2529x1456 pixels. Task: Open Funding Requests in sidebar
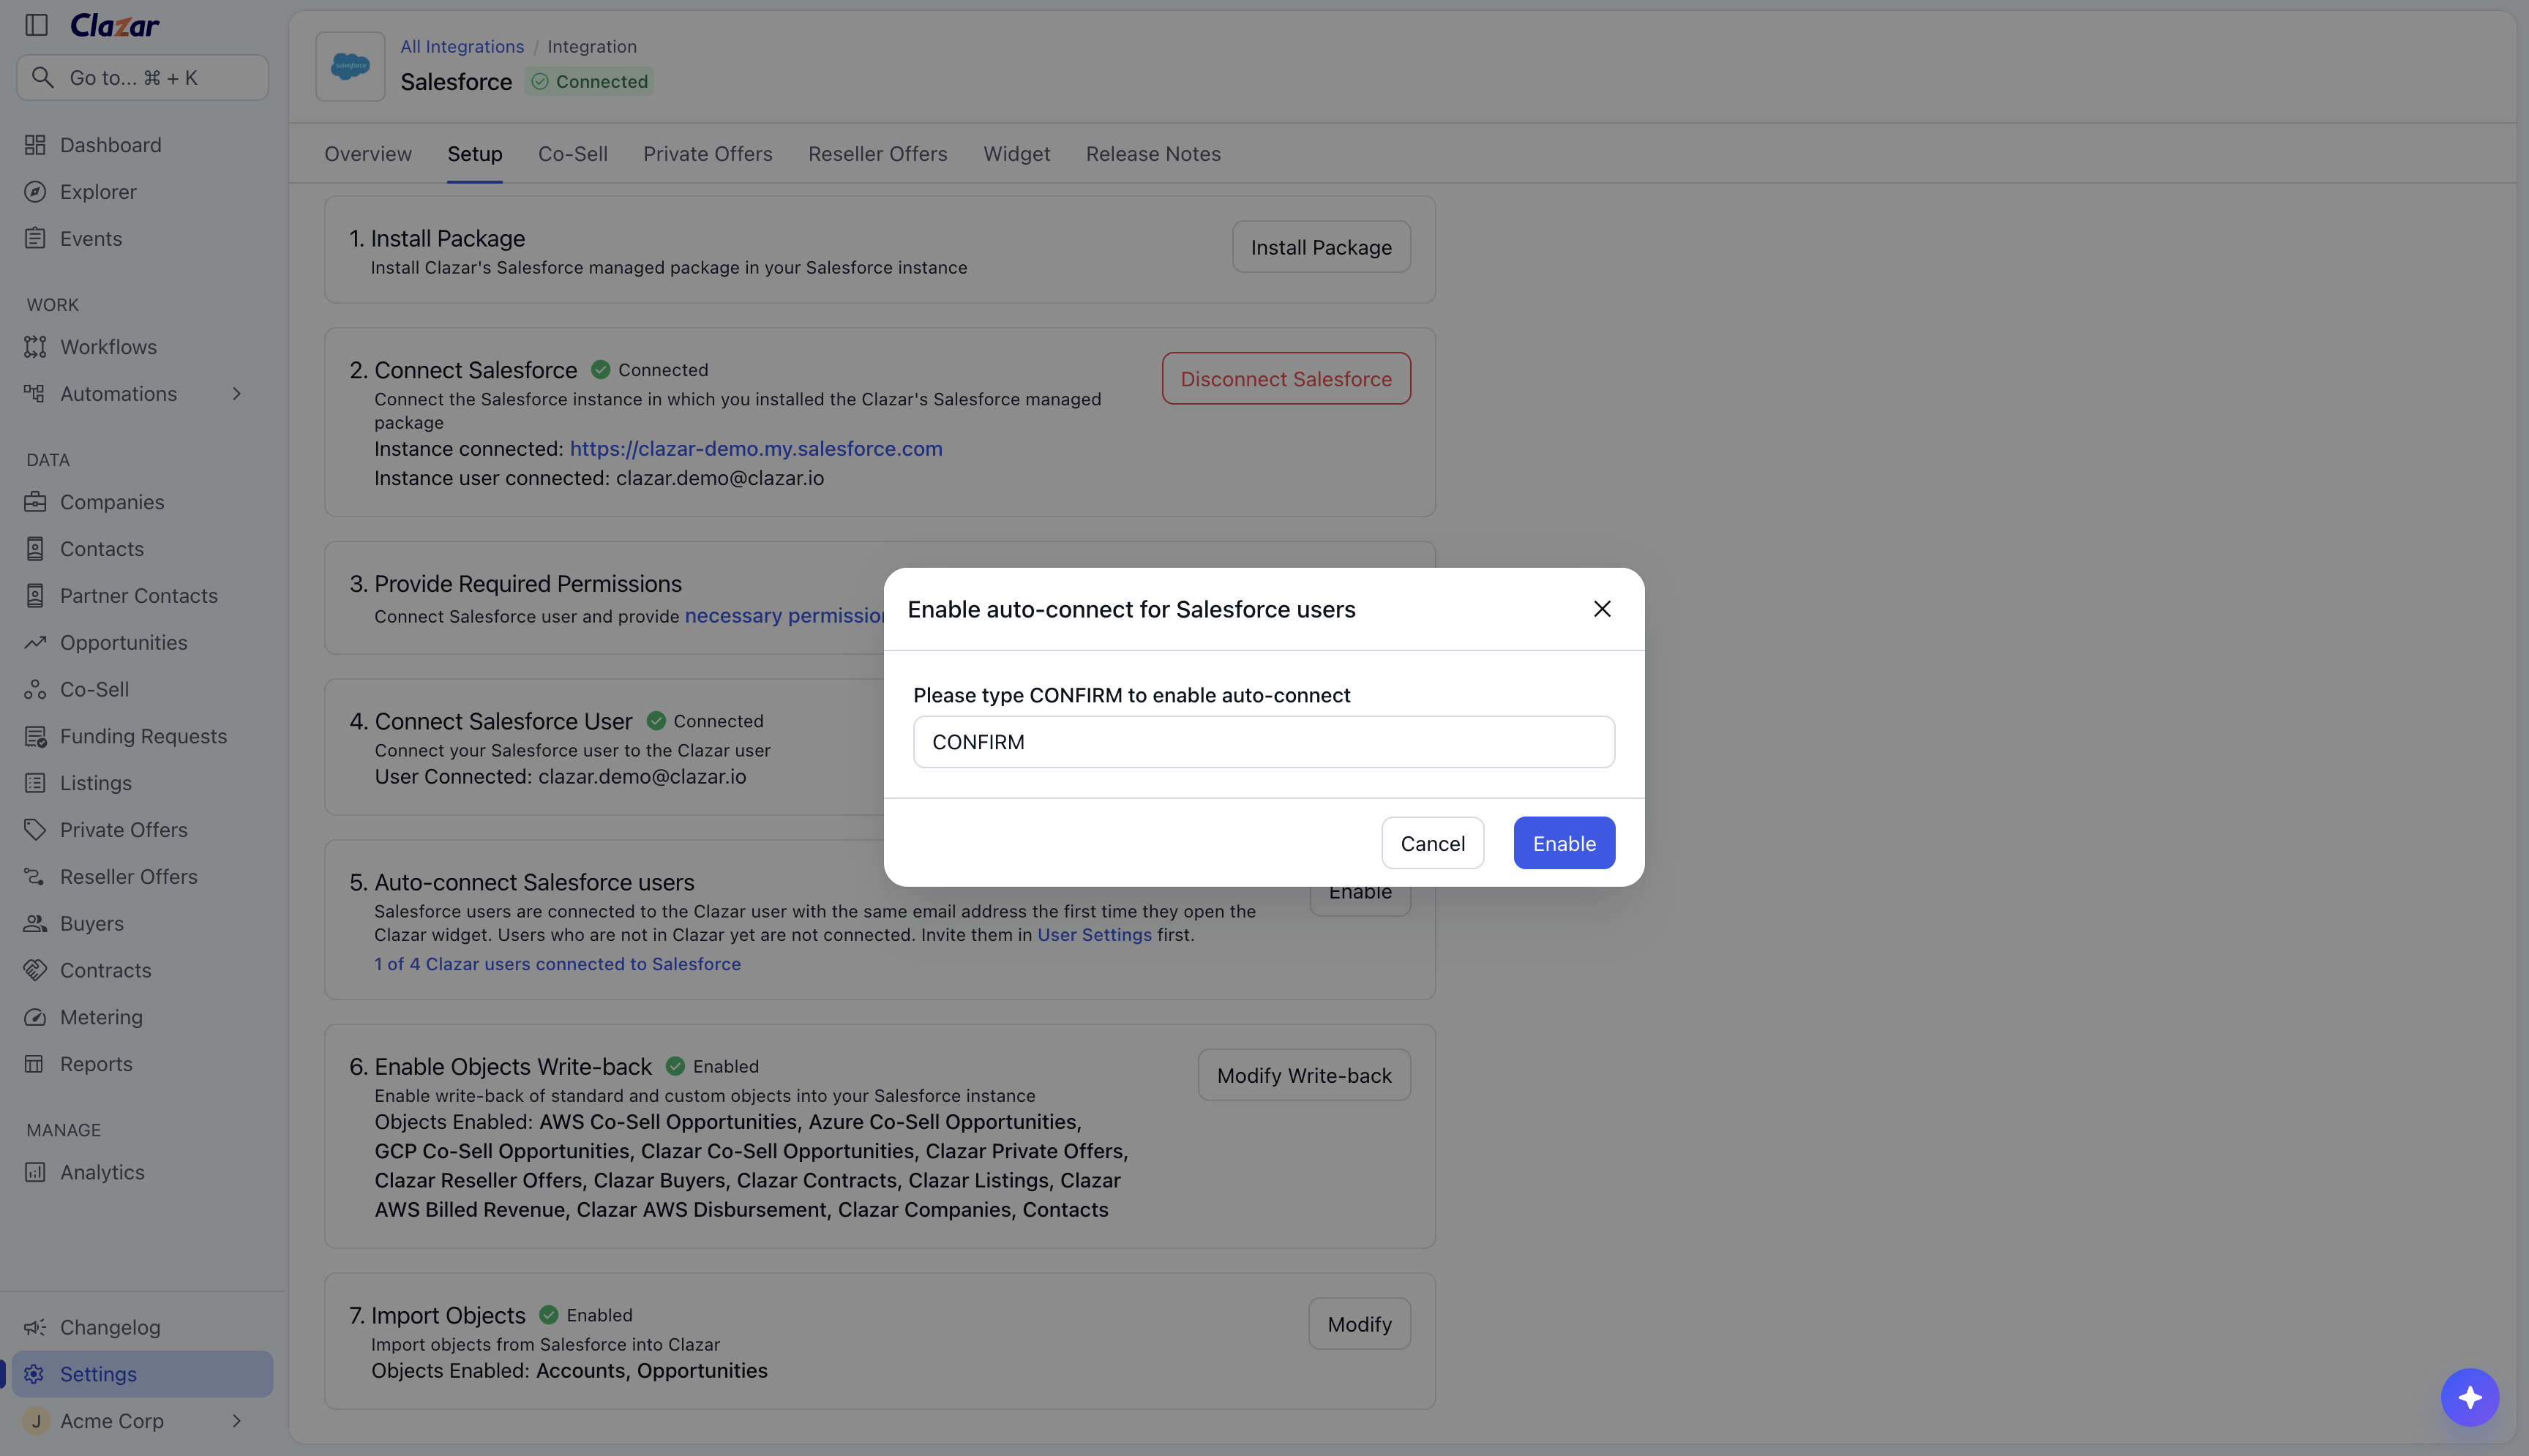click(143, 737)
